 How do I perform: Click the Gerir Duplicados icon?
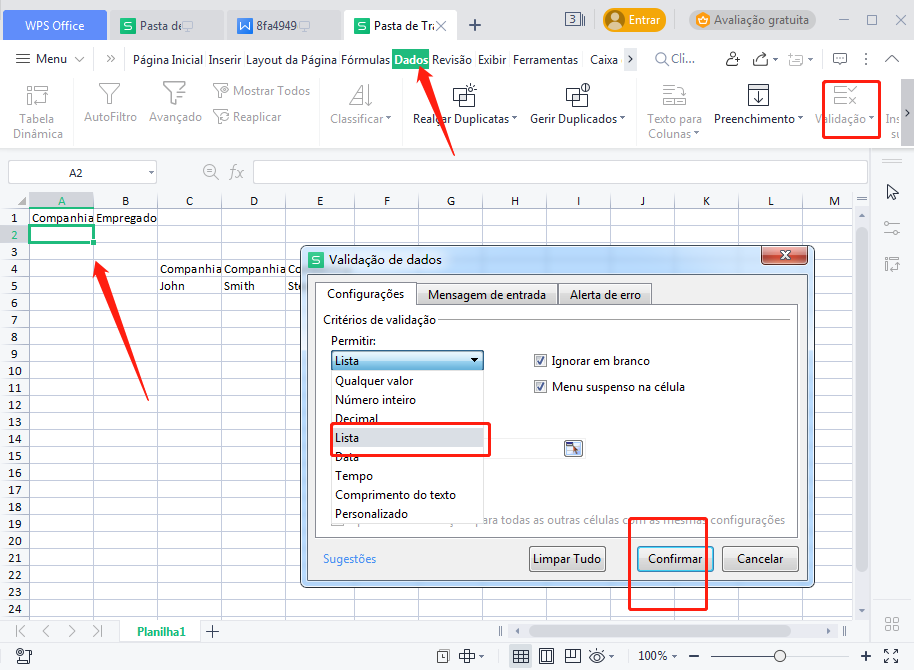tap(577, 96)
